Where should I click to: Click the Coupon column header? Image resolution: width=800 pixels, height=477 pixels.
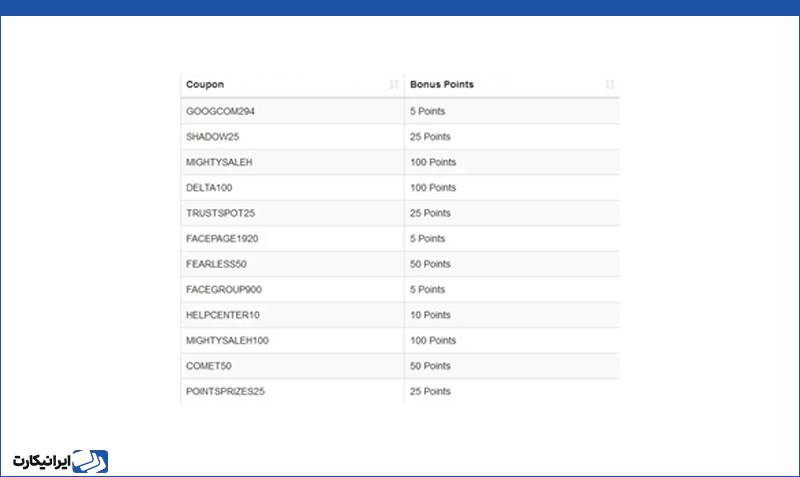(x=205, y=85)
